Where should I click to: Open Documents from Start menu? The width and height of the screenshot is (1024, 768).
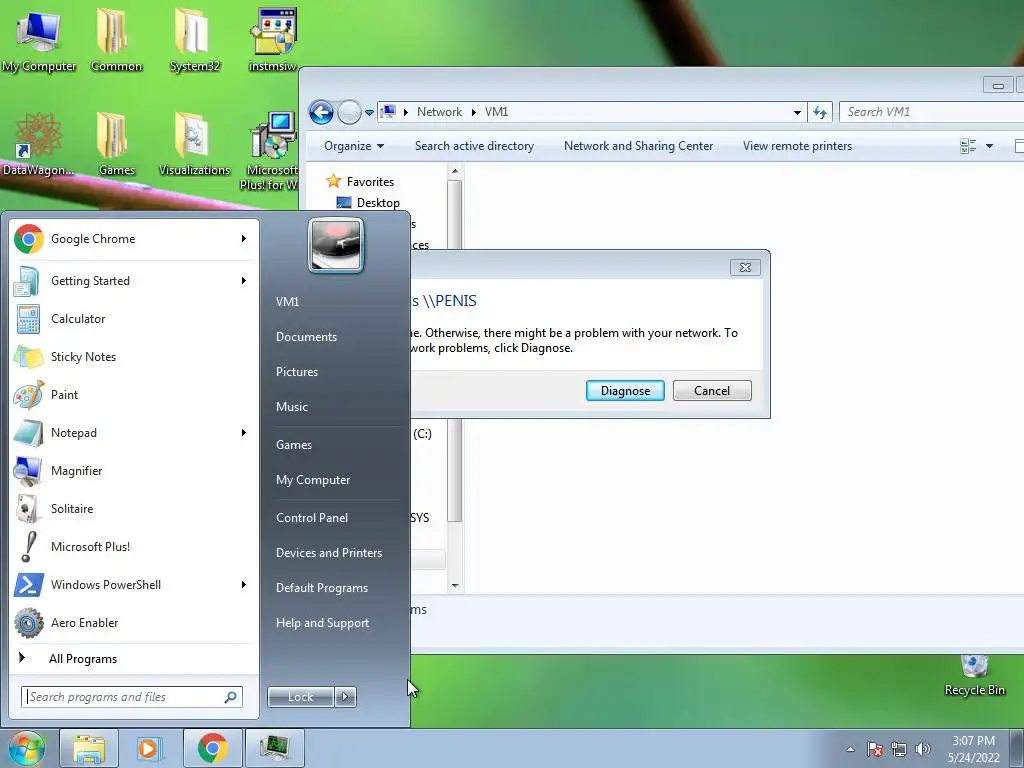pos(306,337)
